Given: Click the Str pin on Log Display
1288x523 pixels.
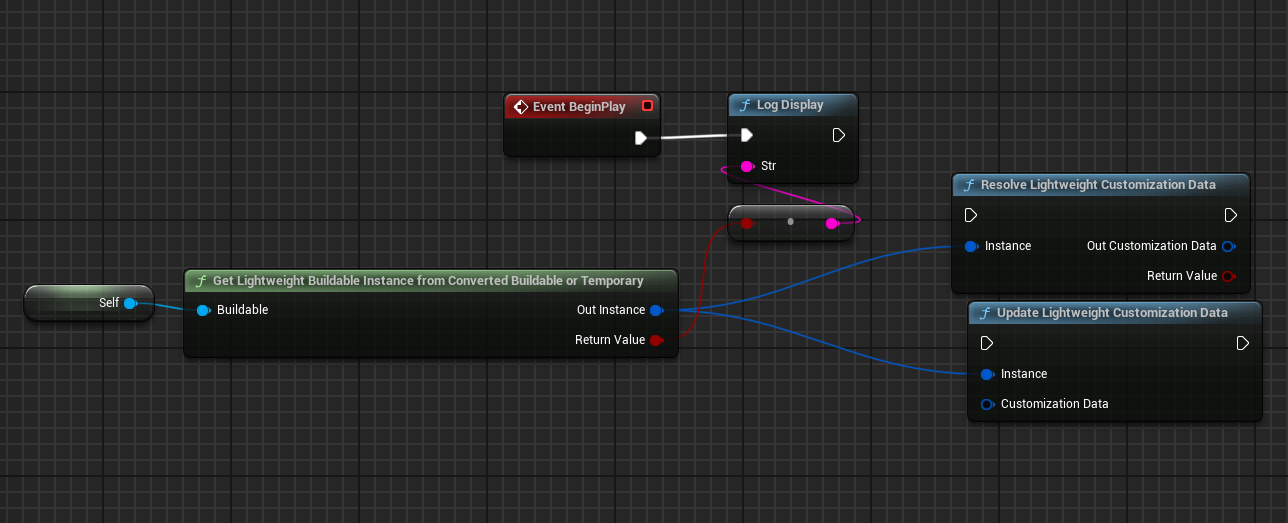Looking at the screenshot, I should (x=746, y=166).
